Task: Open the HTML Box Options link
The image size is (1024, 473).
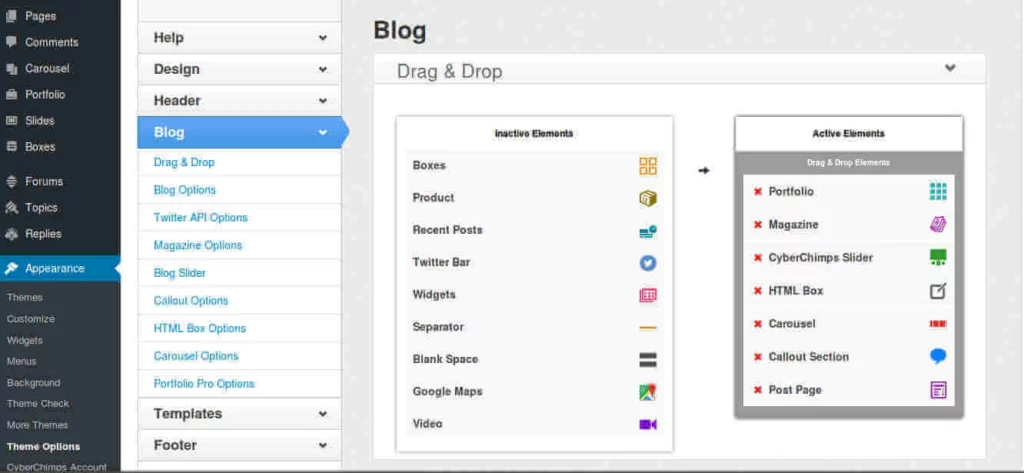Action: (200, 329)
